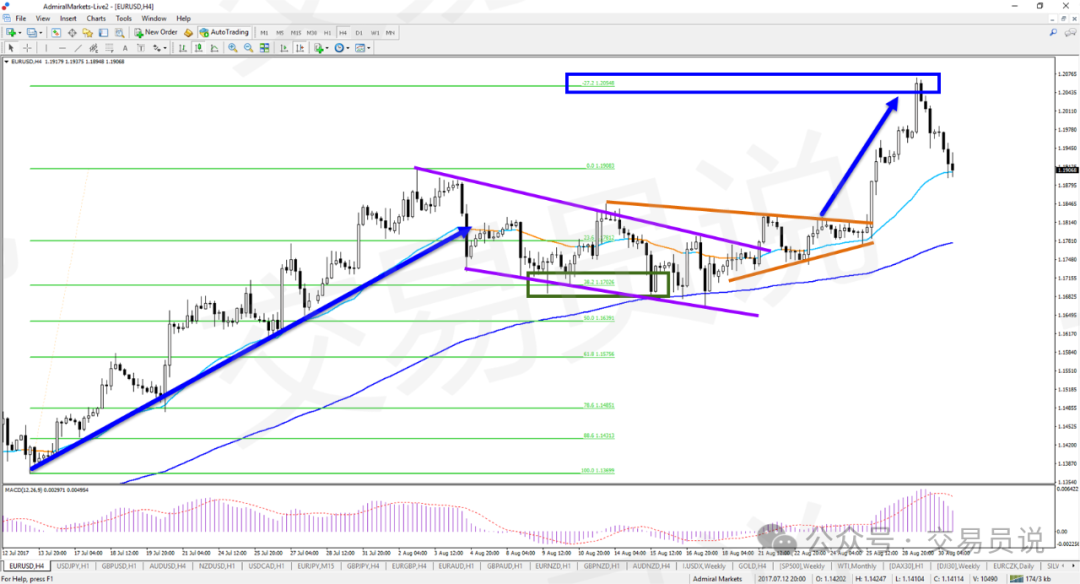Switch to the standard cursor mode
The width and height of the screenshot is (1080, 584).
click(11, 48)
